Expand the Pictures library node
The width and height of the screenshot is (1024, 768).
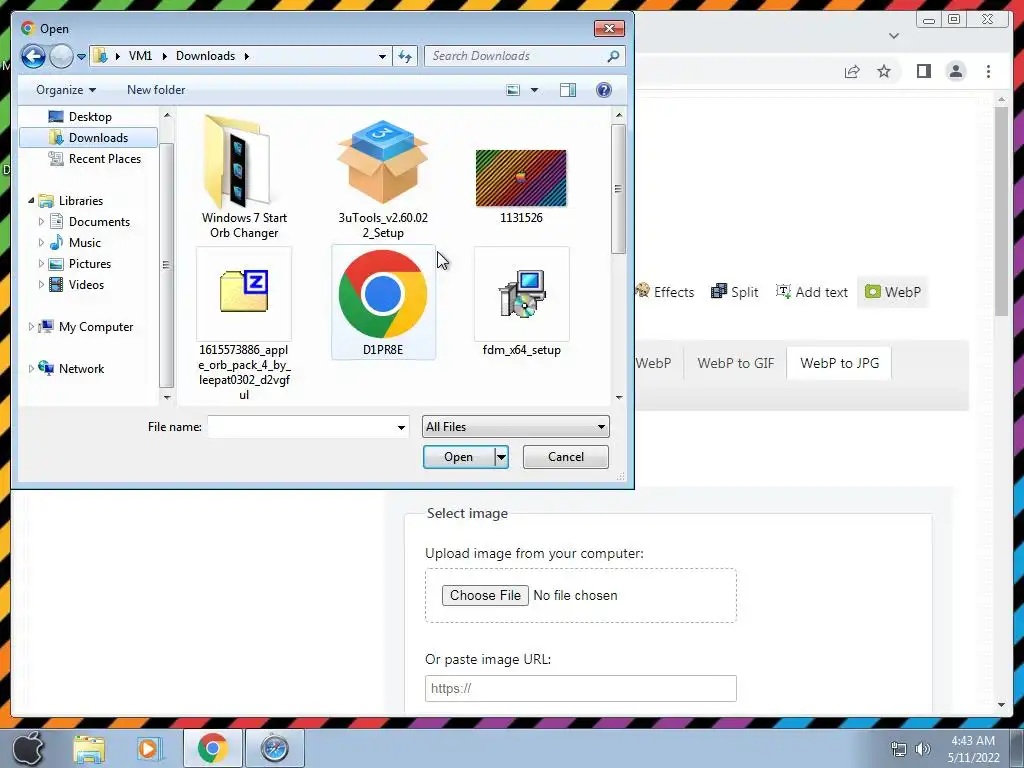tap(41, 264)
